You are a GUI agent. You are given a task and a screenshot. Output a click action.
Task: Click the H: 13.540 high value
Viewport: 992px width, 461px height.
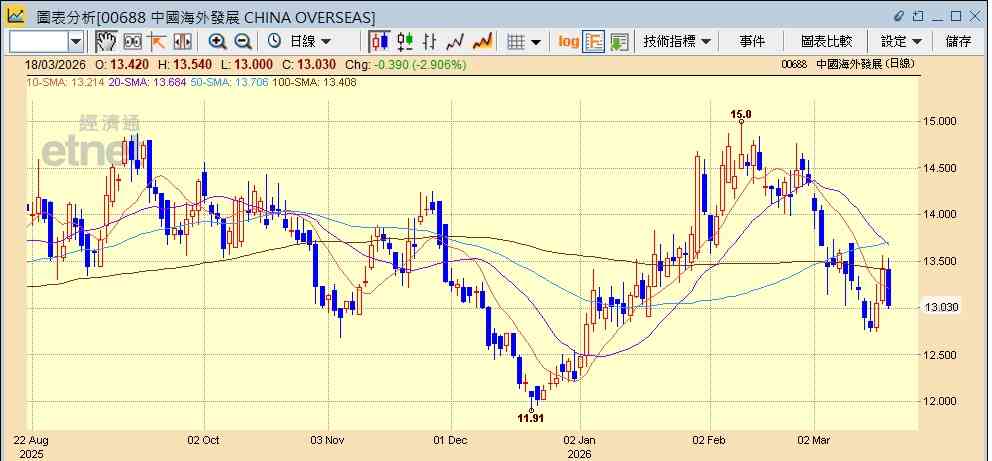185,65
